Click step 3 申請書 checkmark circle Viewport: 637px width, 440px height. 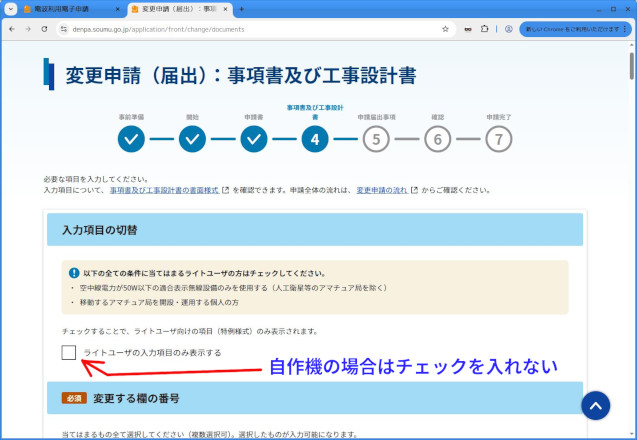253,139
